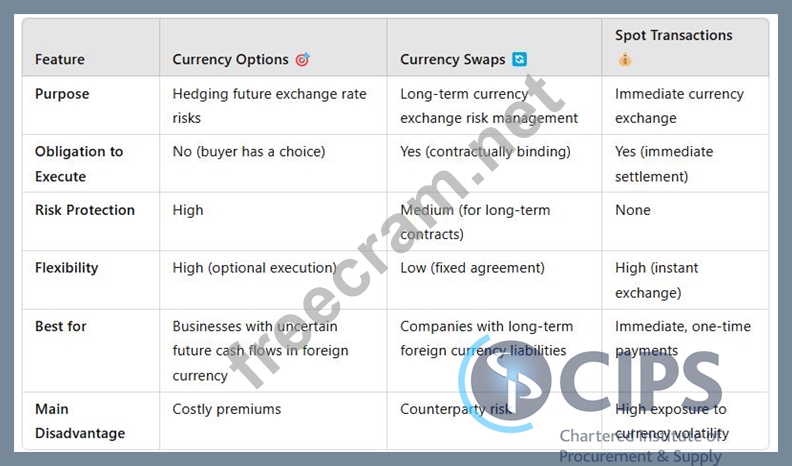Click the Risk Protection row label
The width and height of the screenshot is (792, 466).
(85, 210)
